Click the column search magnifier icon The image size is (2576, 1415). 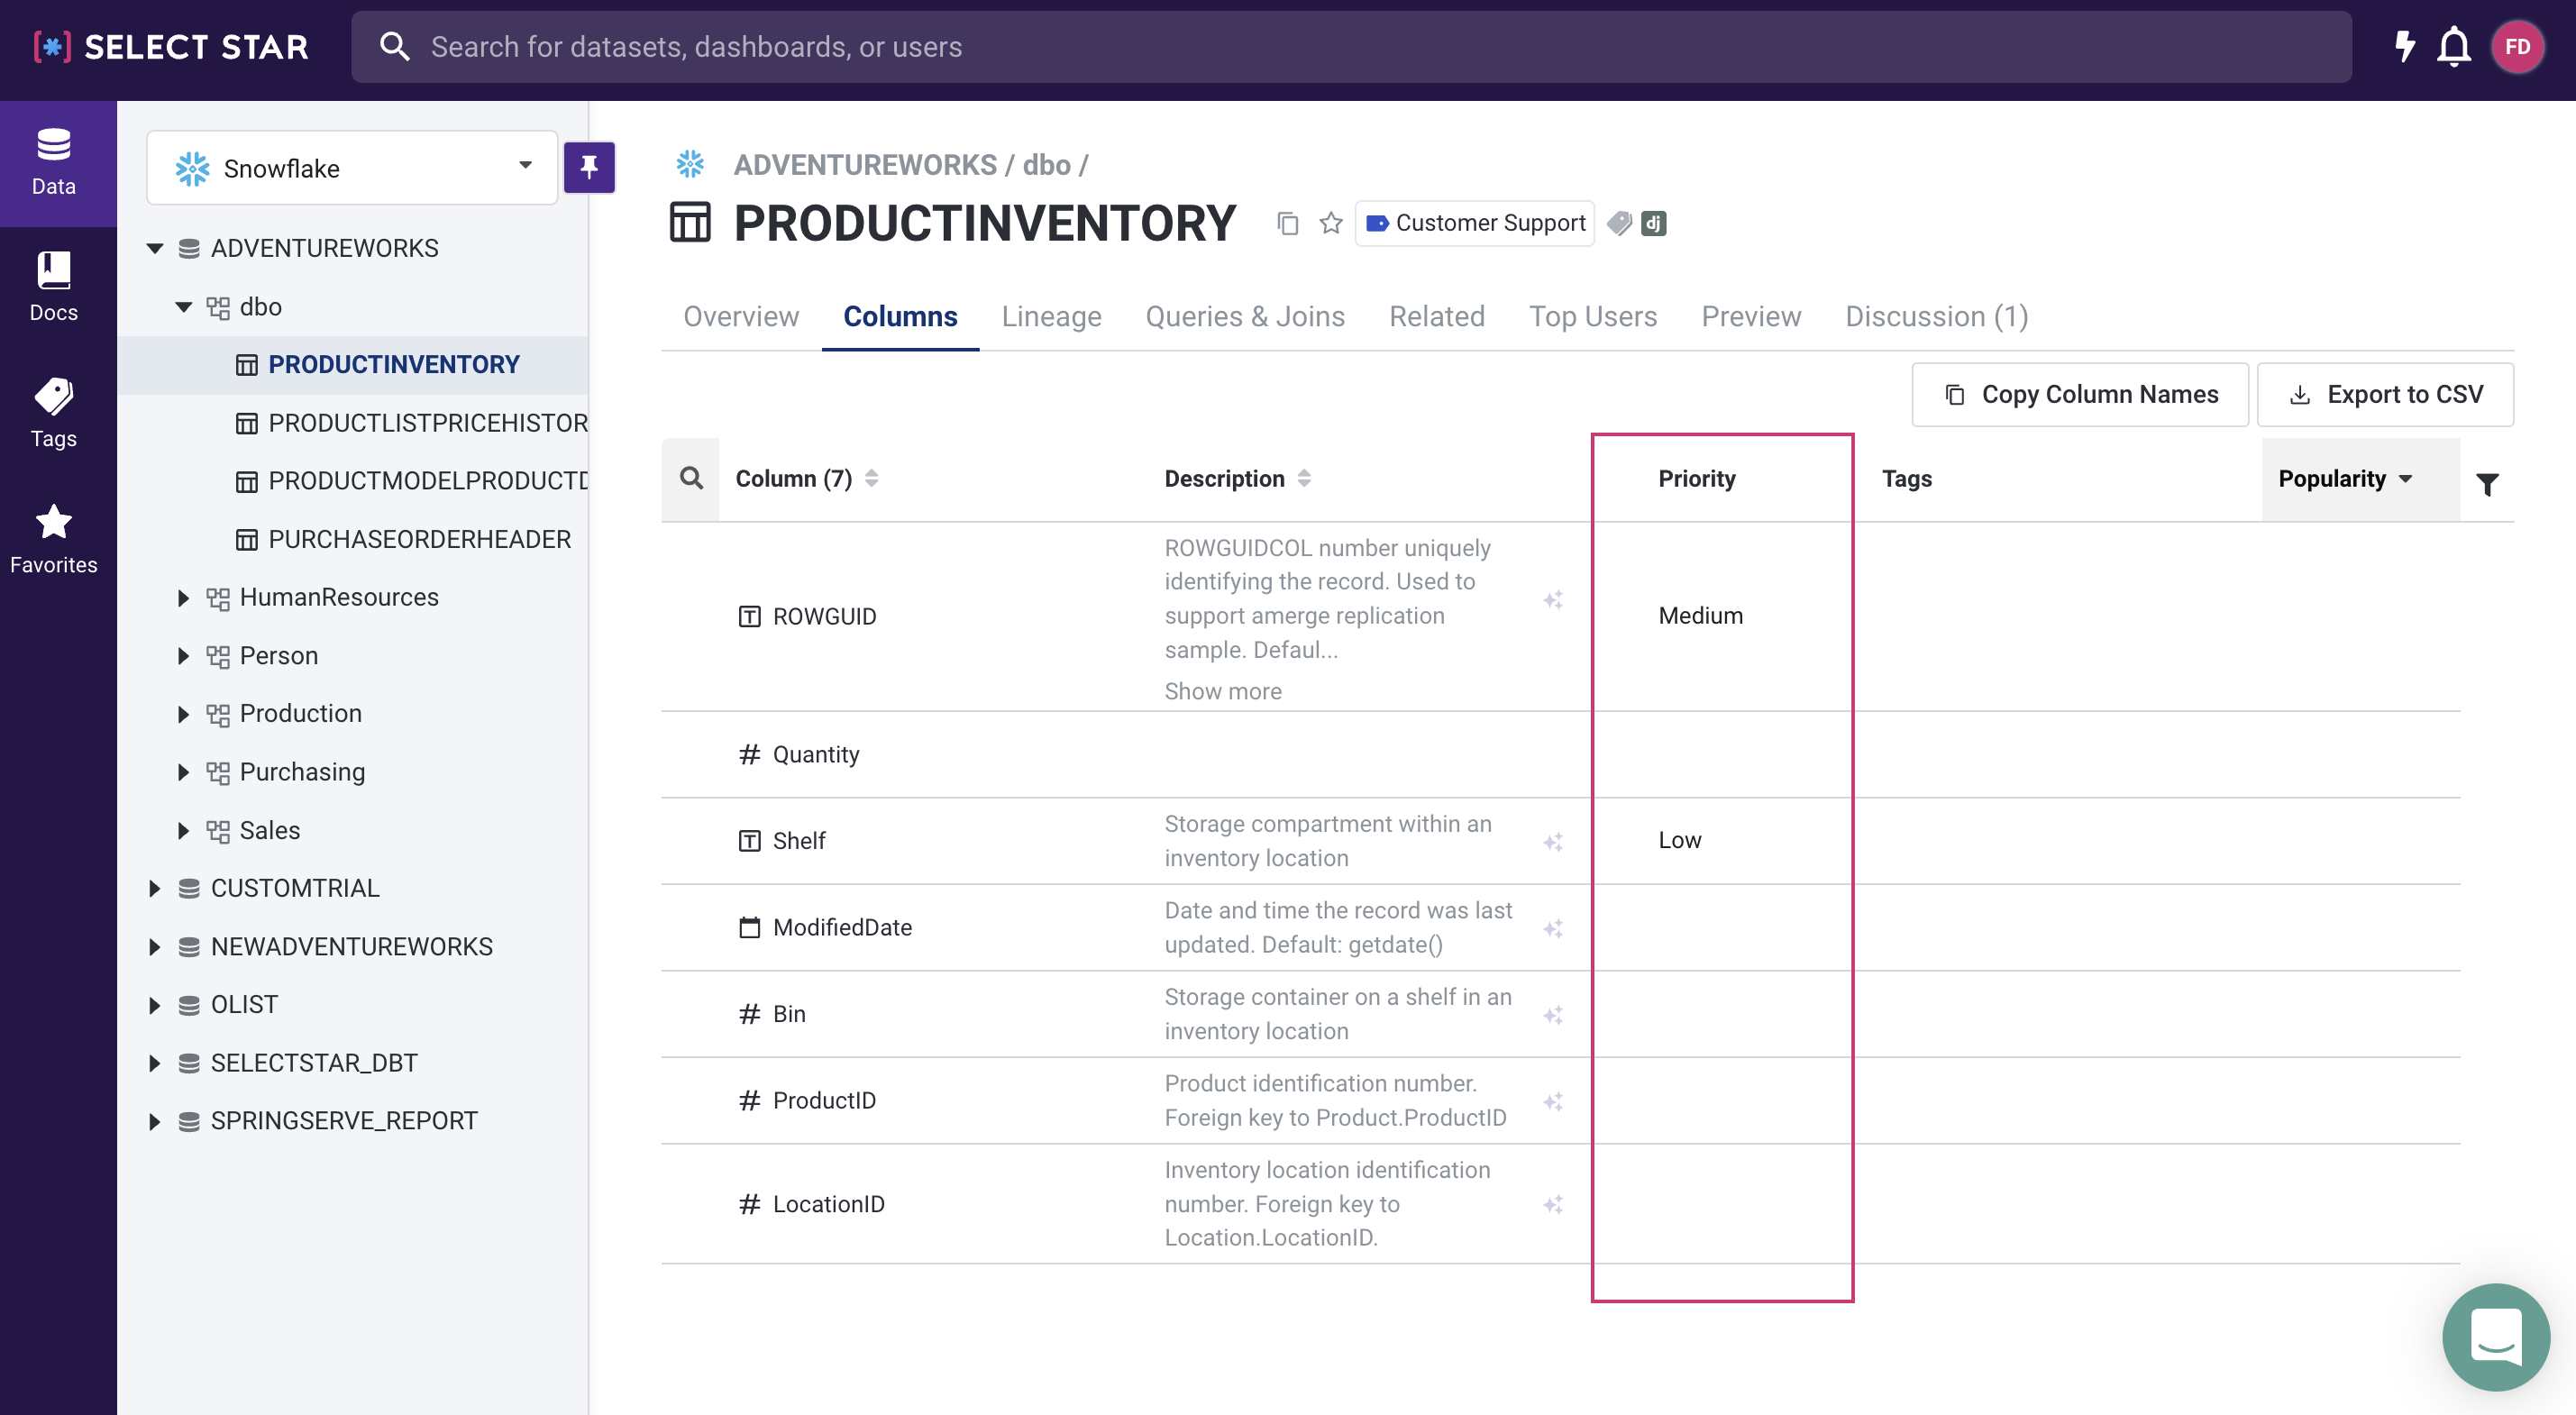point(691,478)
